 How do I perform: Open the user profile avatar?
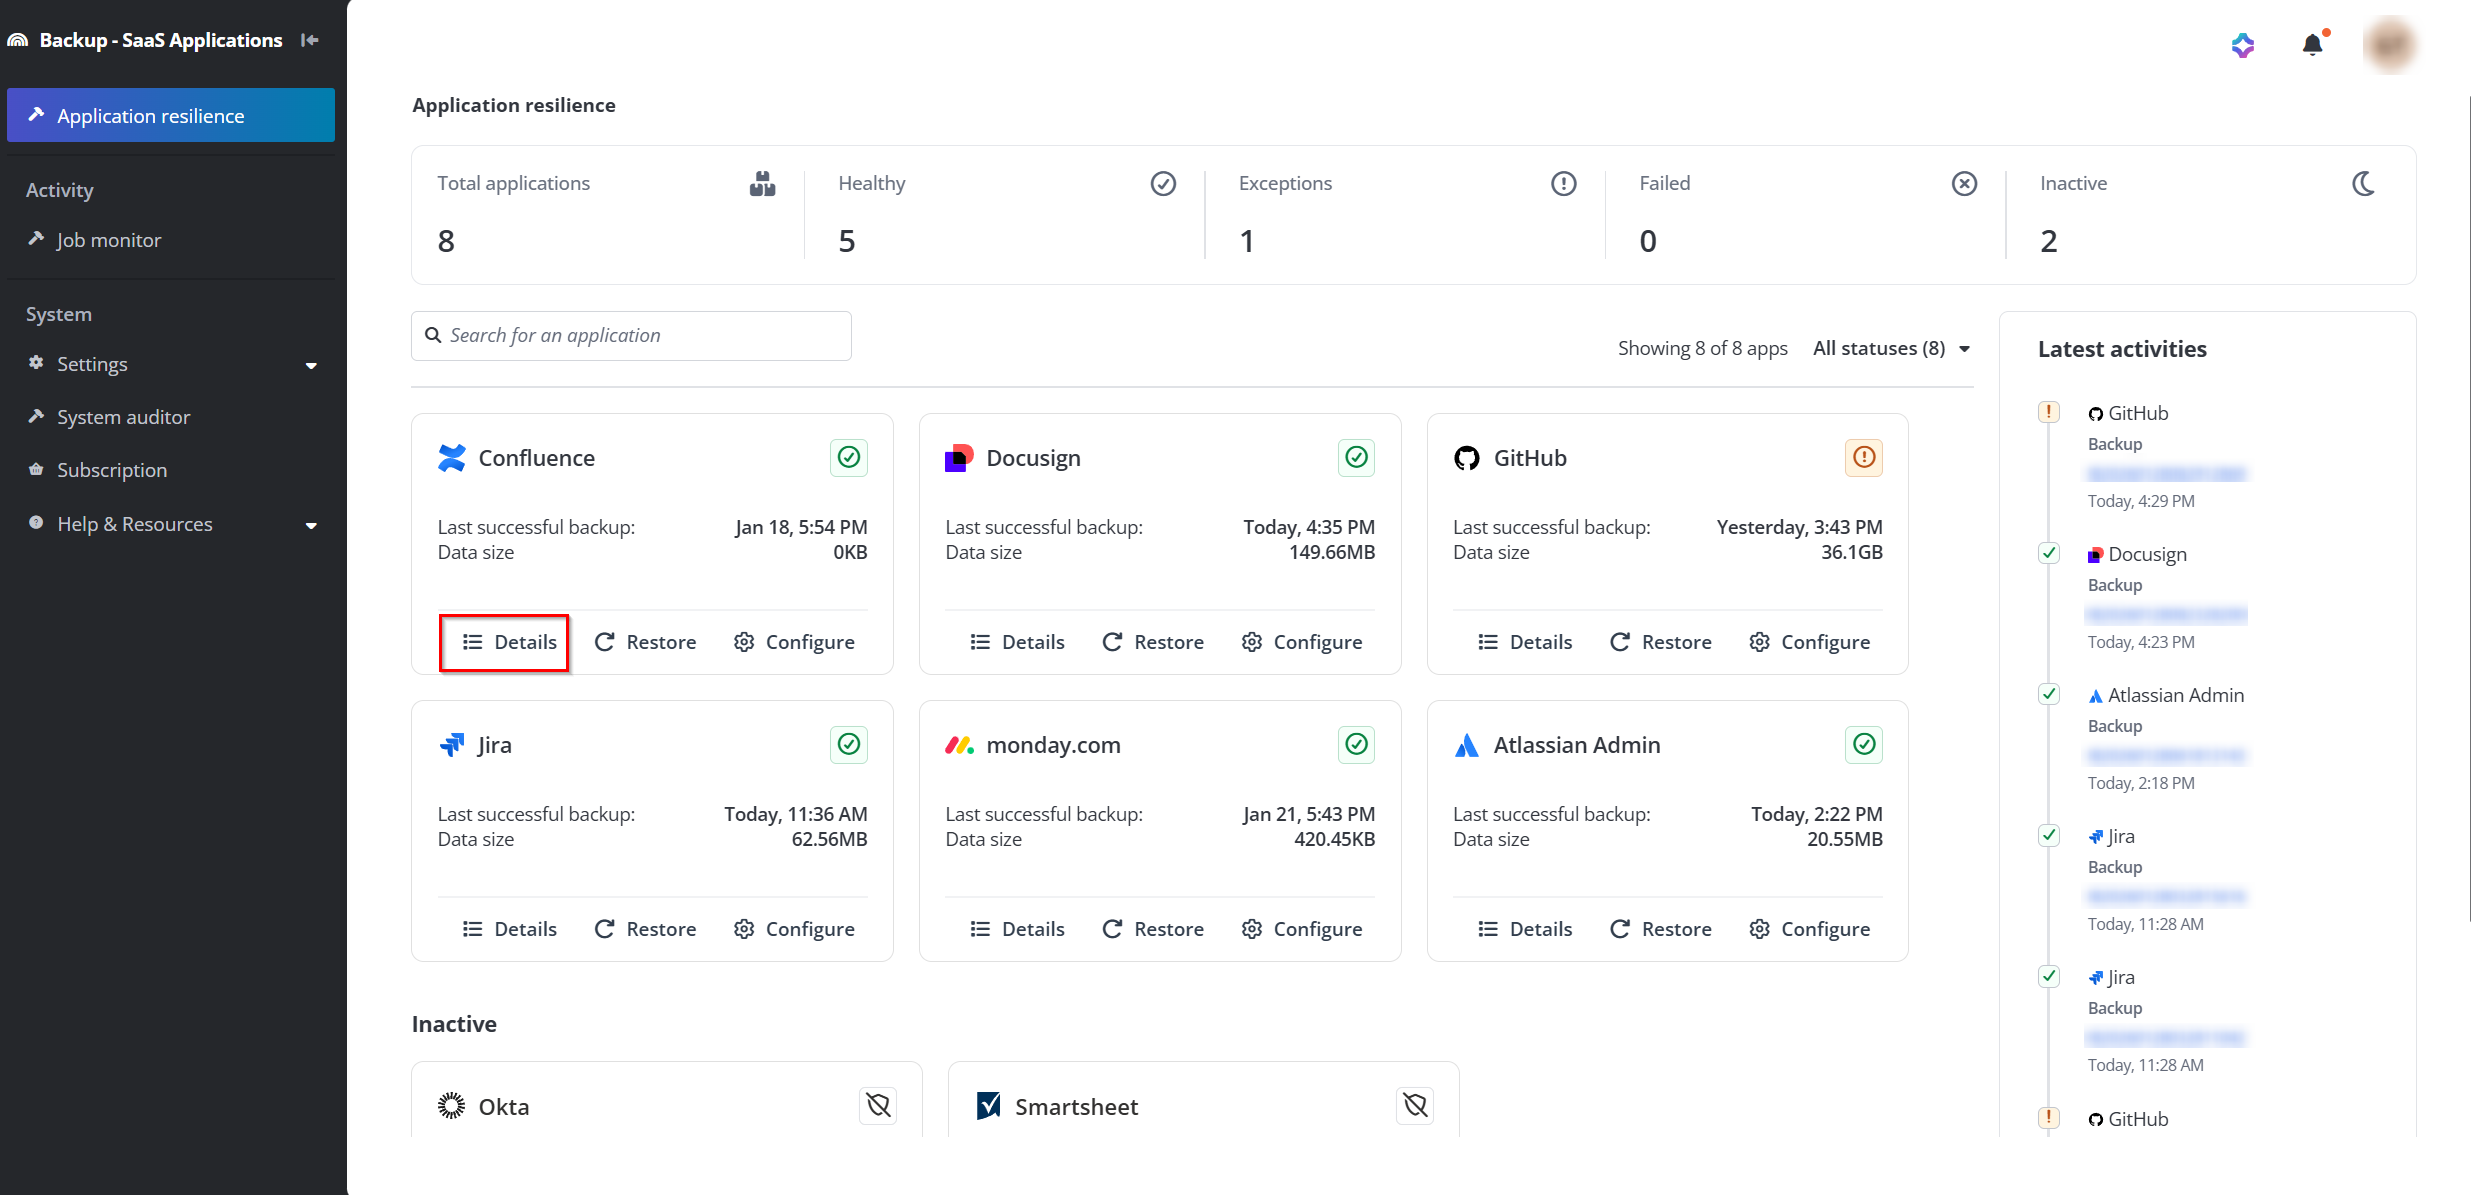[x=2390, y=45]
